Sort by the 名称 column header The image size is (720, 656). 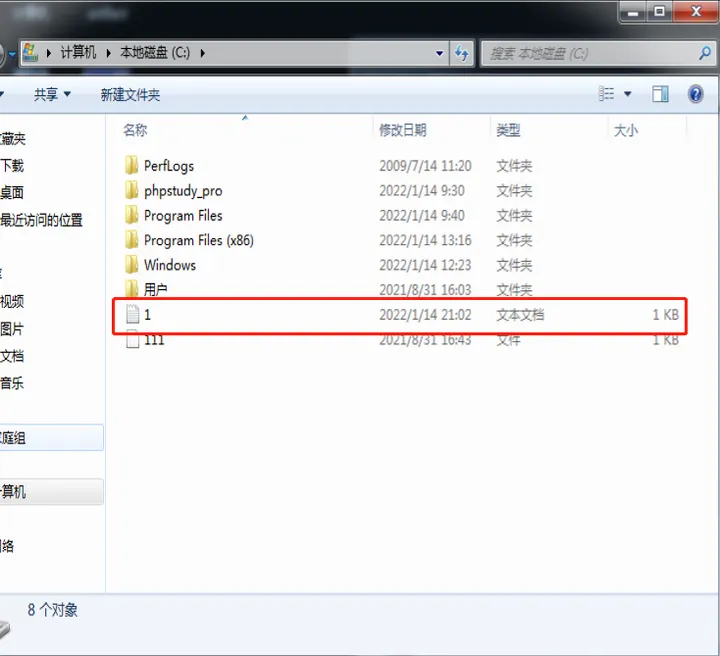(x=135, y=130)
